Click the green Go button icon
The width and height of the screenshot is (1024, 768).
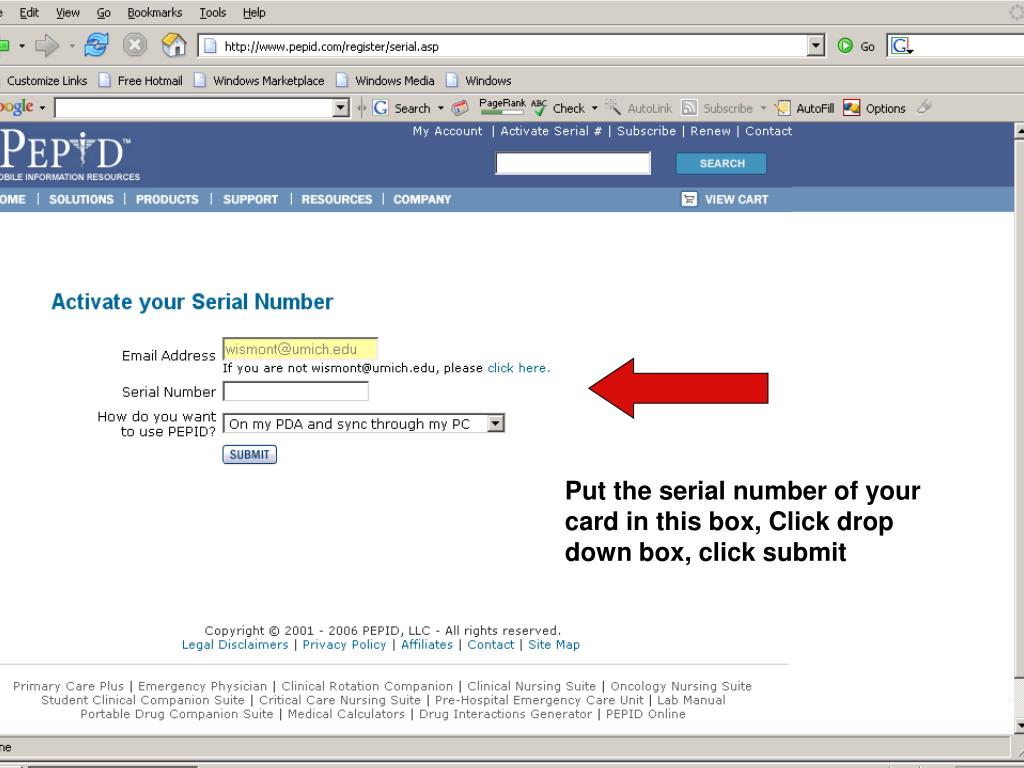tap(845, 46)
